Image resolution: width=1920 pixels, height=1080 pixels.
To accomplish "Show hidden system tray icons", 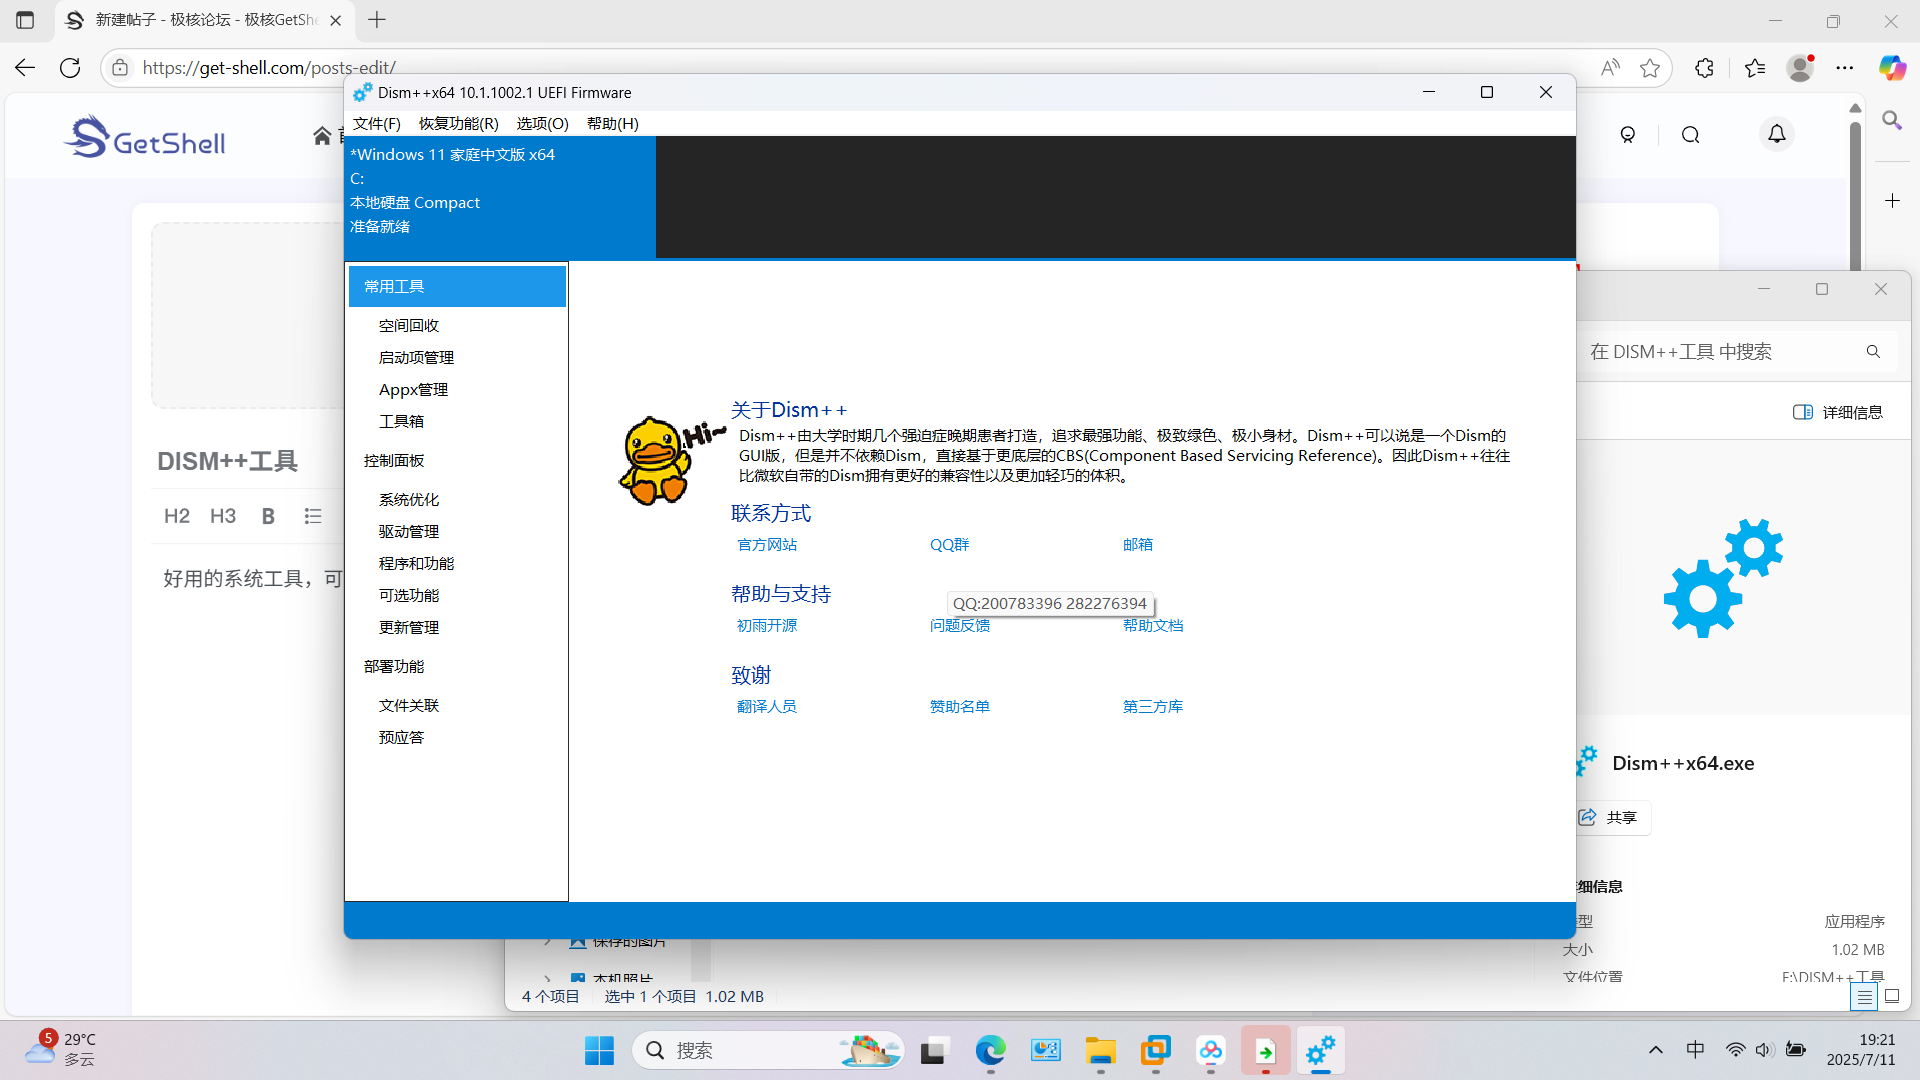I will click(x=1656, y=1050).
